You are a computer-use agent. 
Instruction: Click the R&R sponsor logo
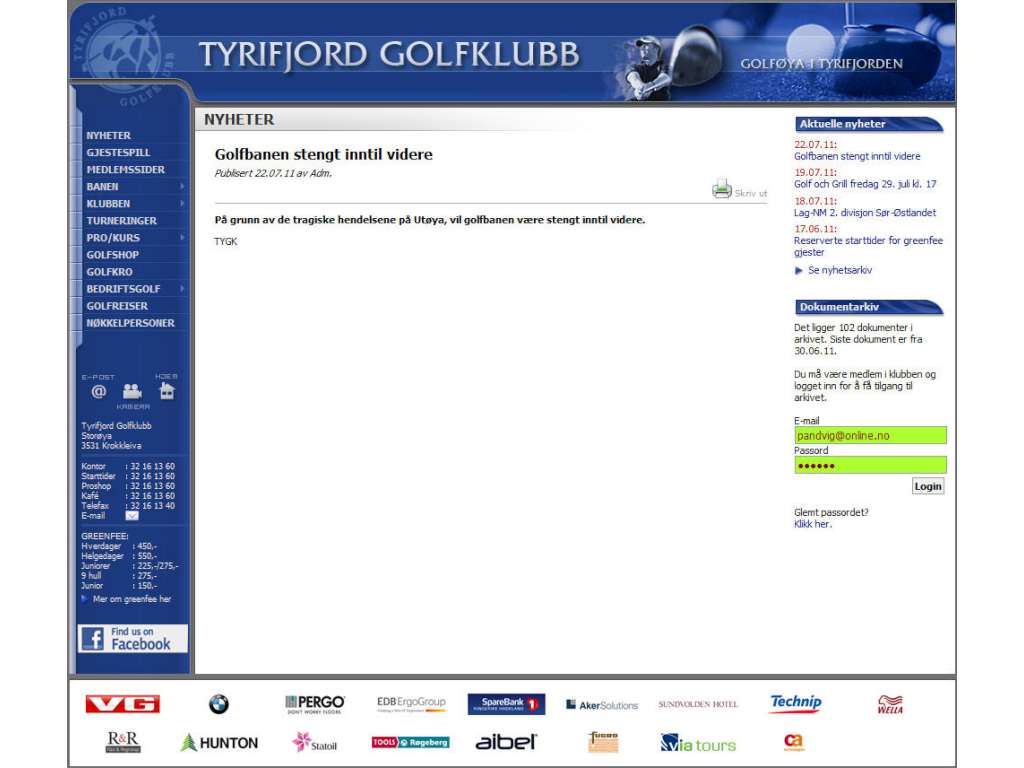click(x=123, y=742)
